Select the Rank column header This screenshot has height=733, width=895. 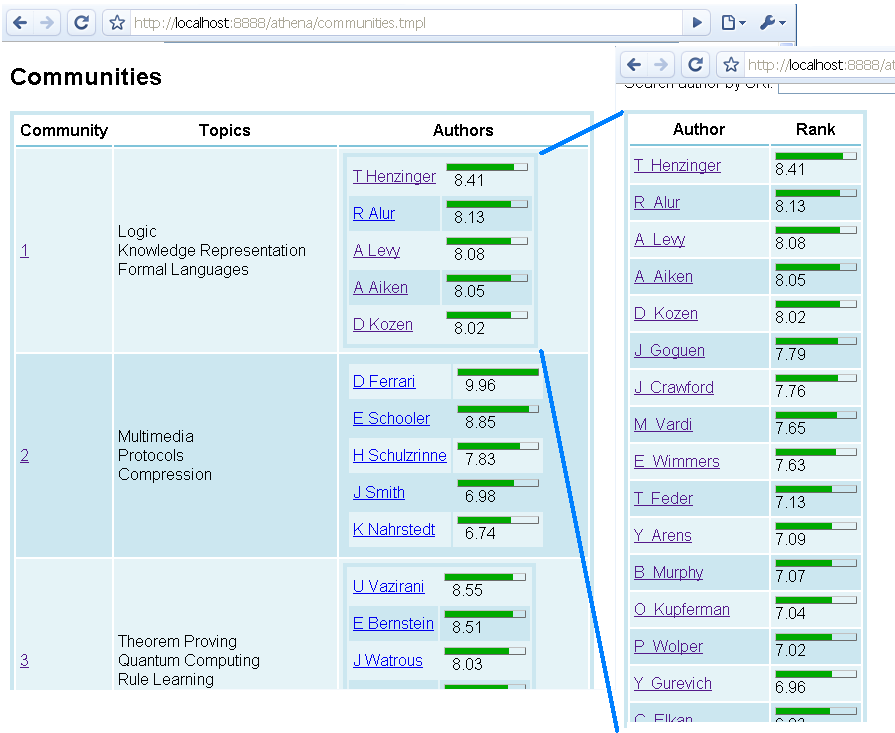click(815, 129)
